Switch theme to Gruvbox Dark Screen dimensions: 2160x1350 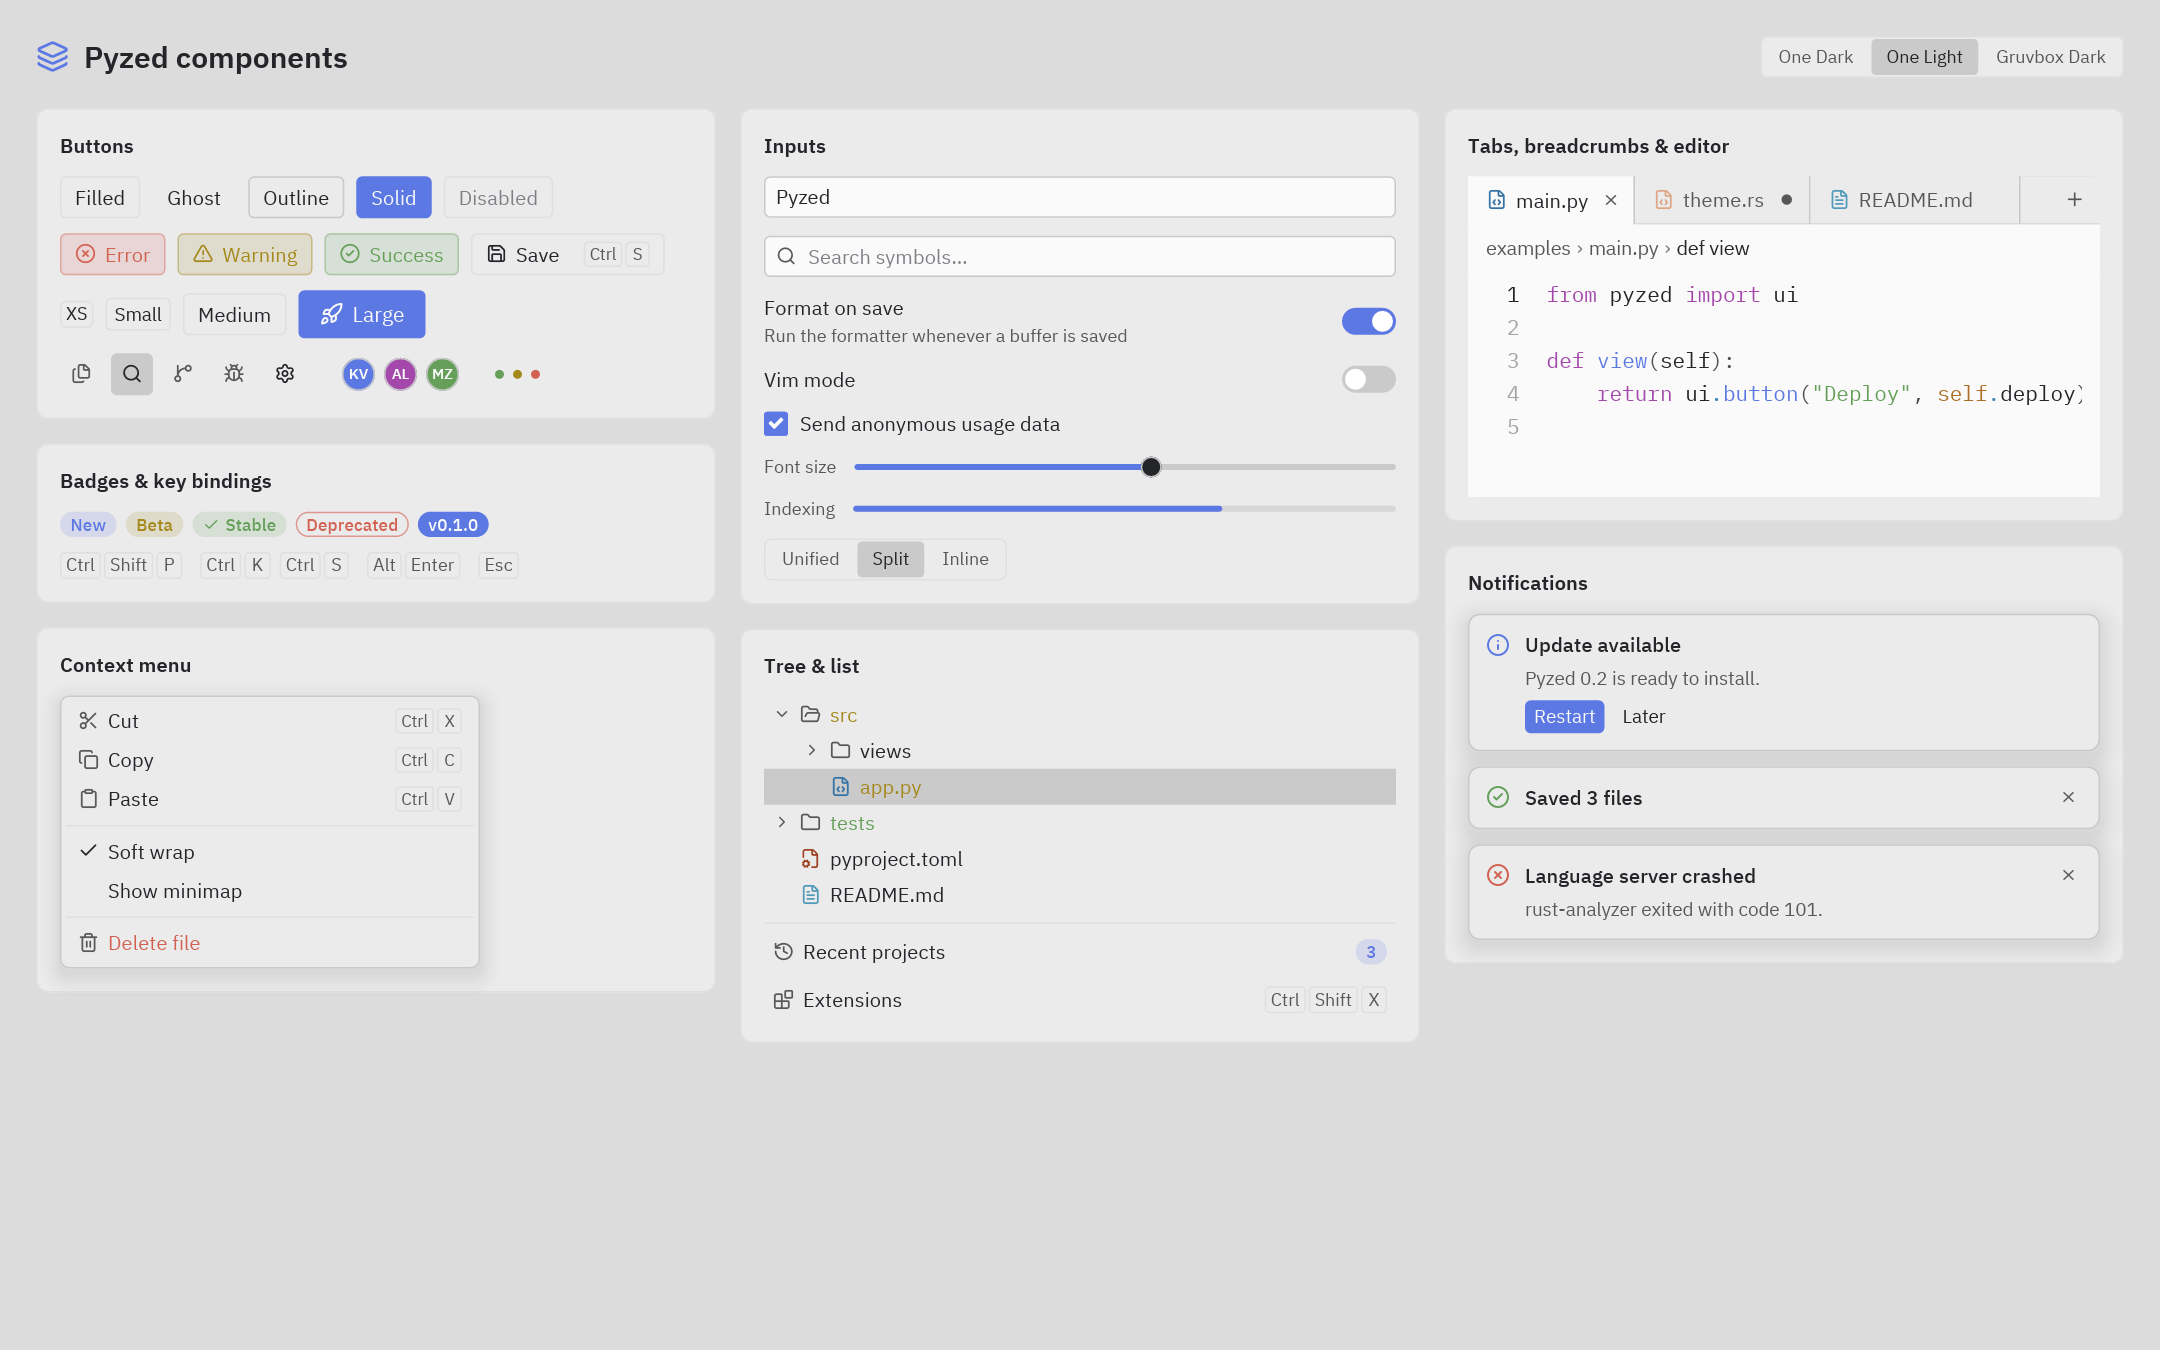(2050, 57)
